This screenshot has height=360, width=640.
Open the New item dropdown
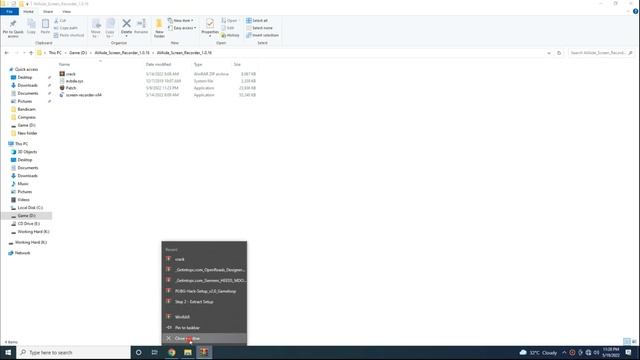[181, 20]
